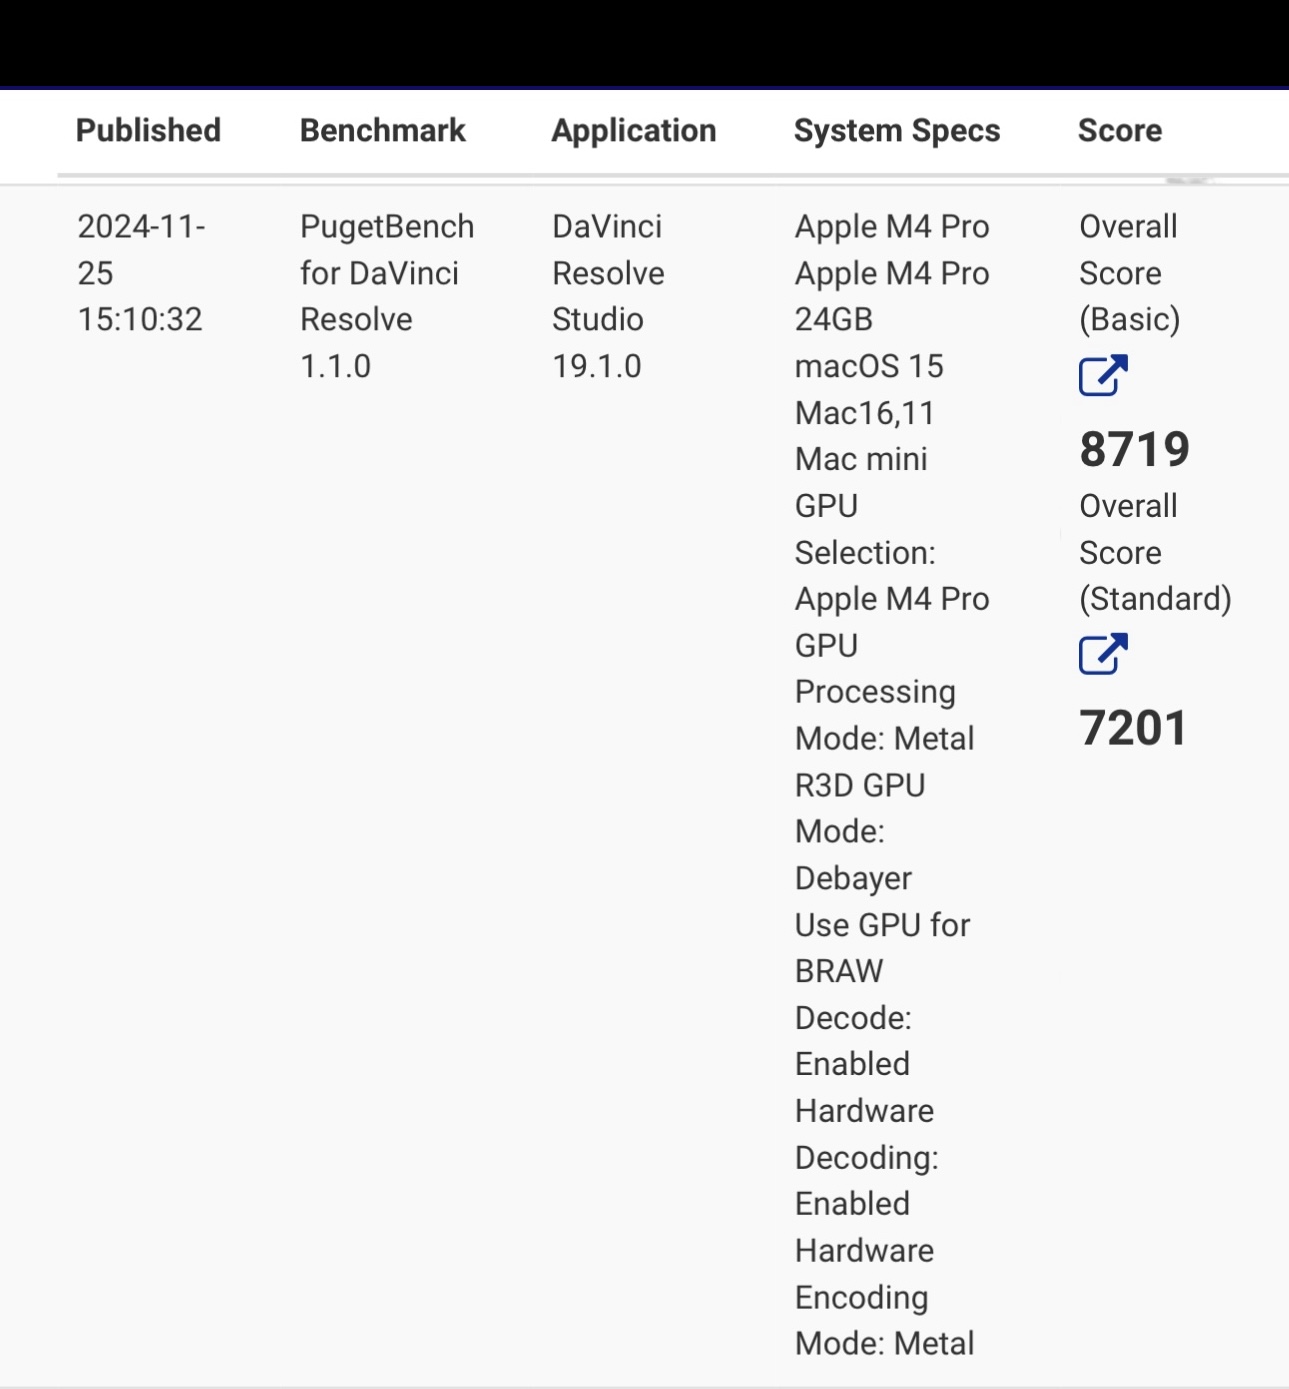Click the 'Selection:' GPU spec line
Viewport: 1289px width, 1389px height.
(865, 553)
